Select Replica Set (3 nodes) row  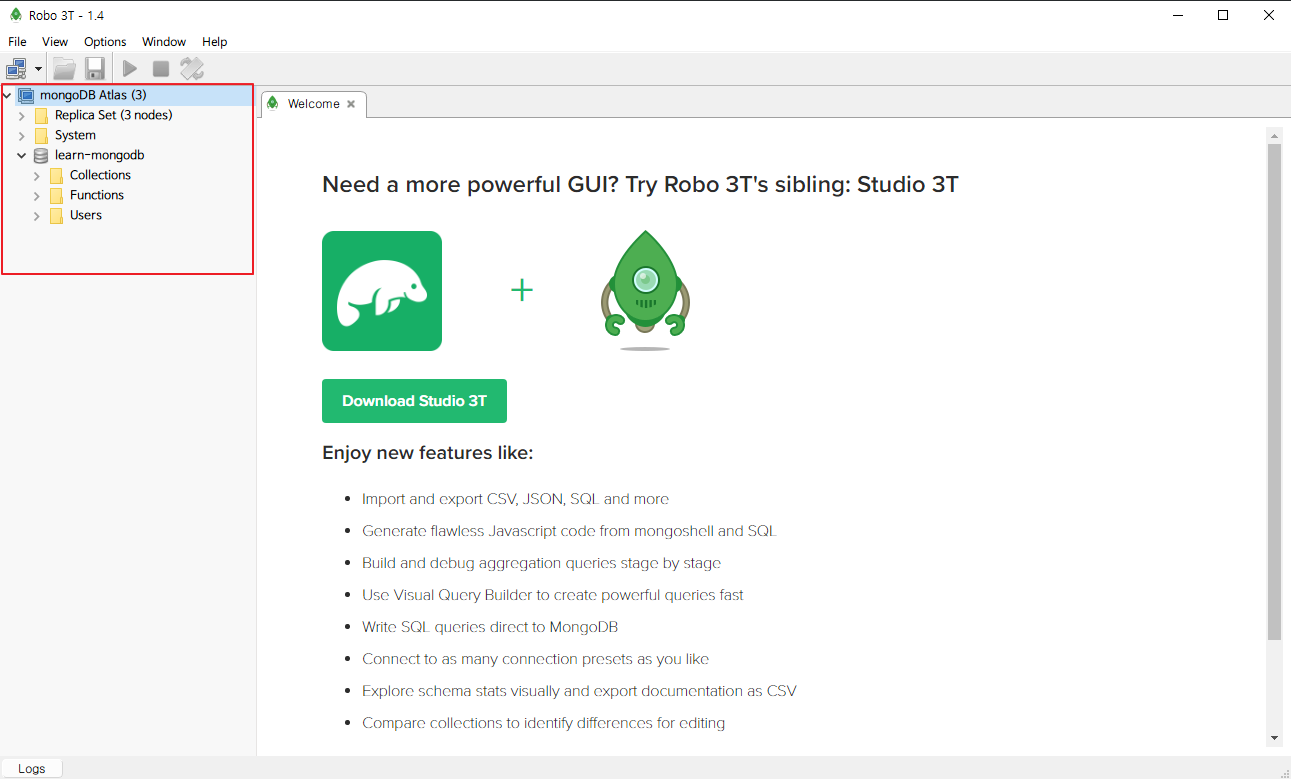pos(113,115)
